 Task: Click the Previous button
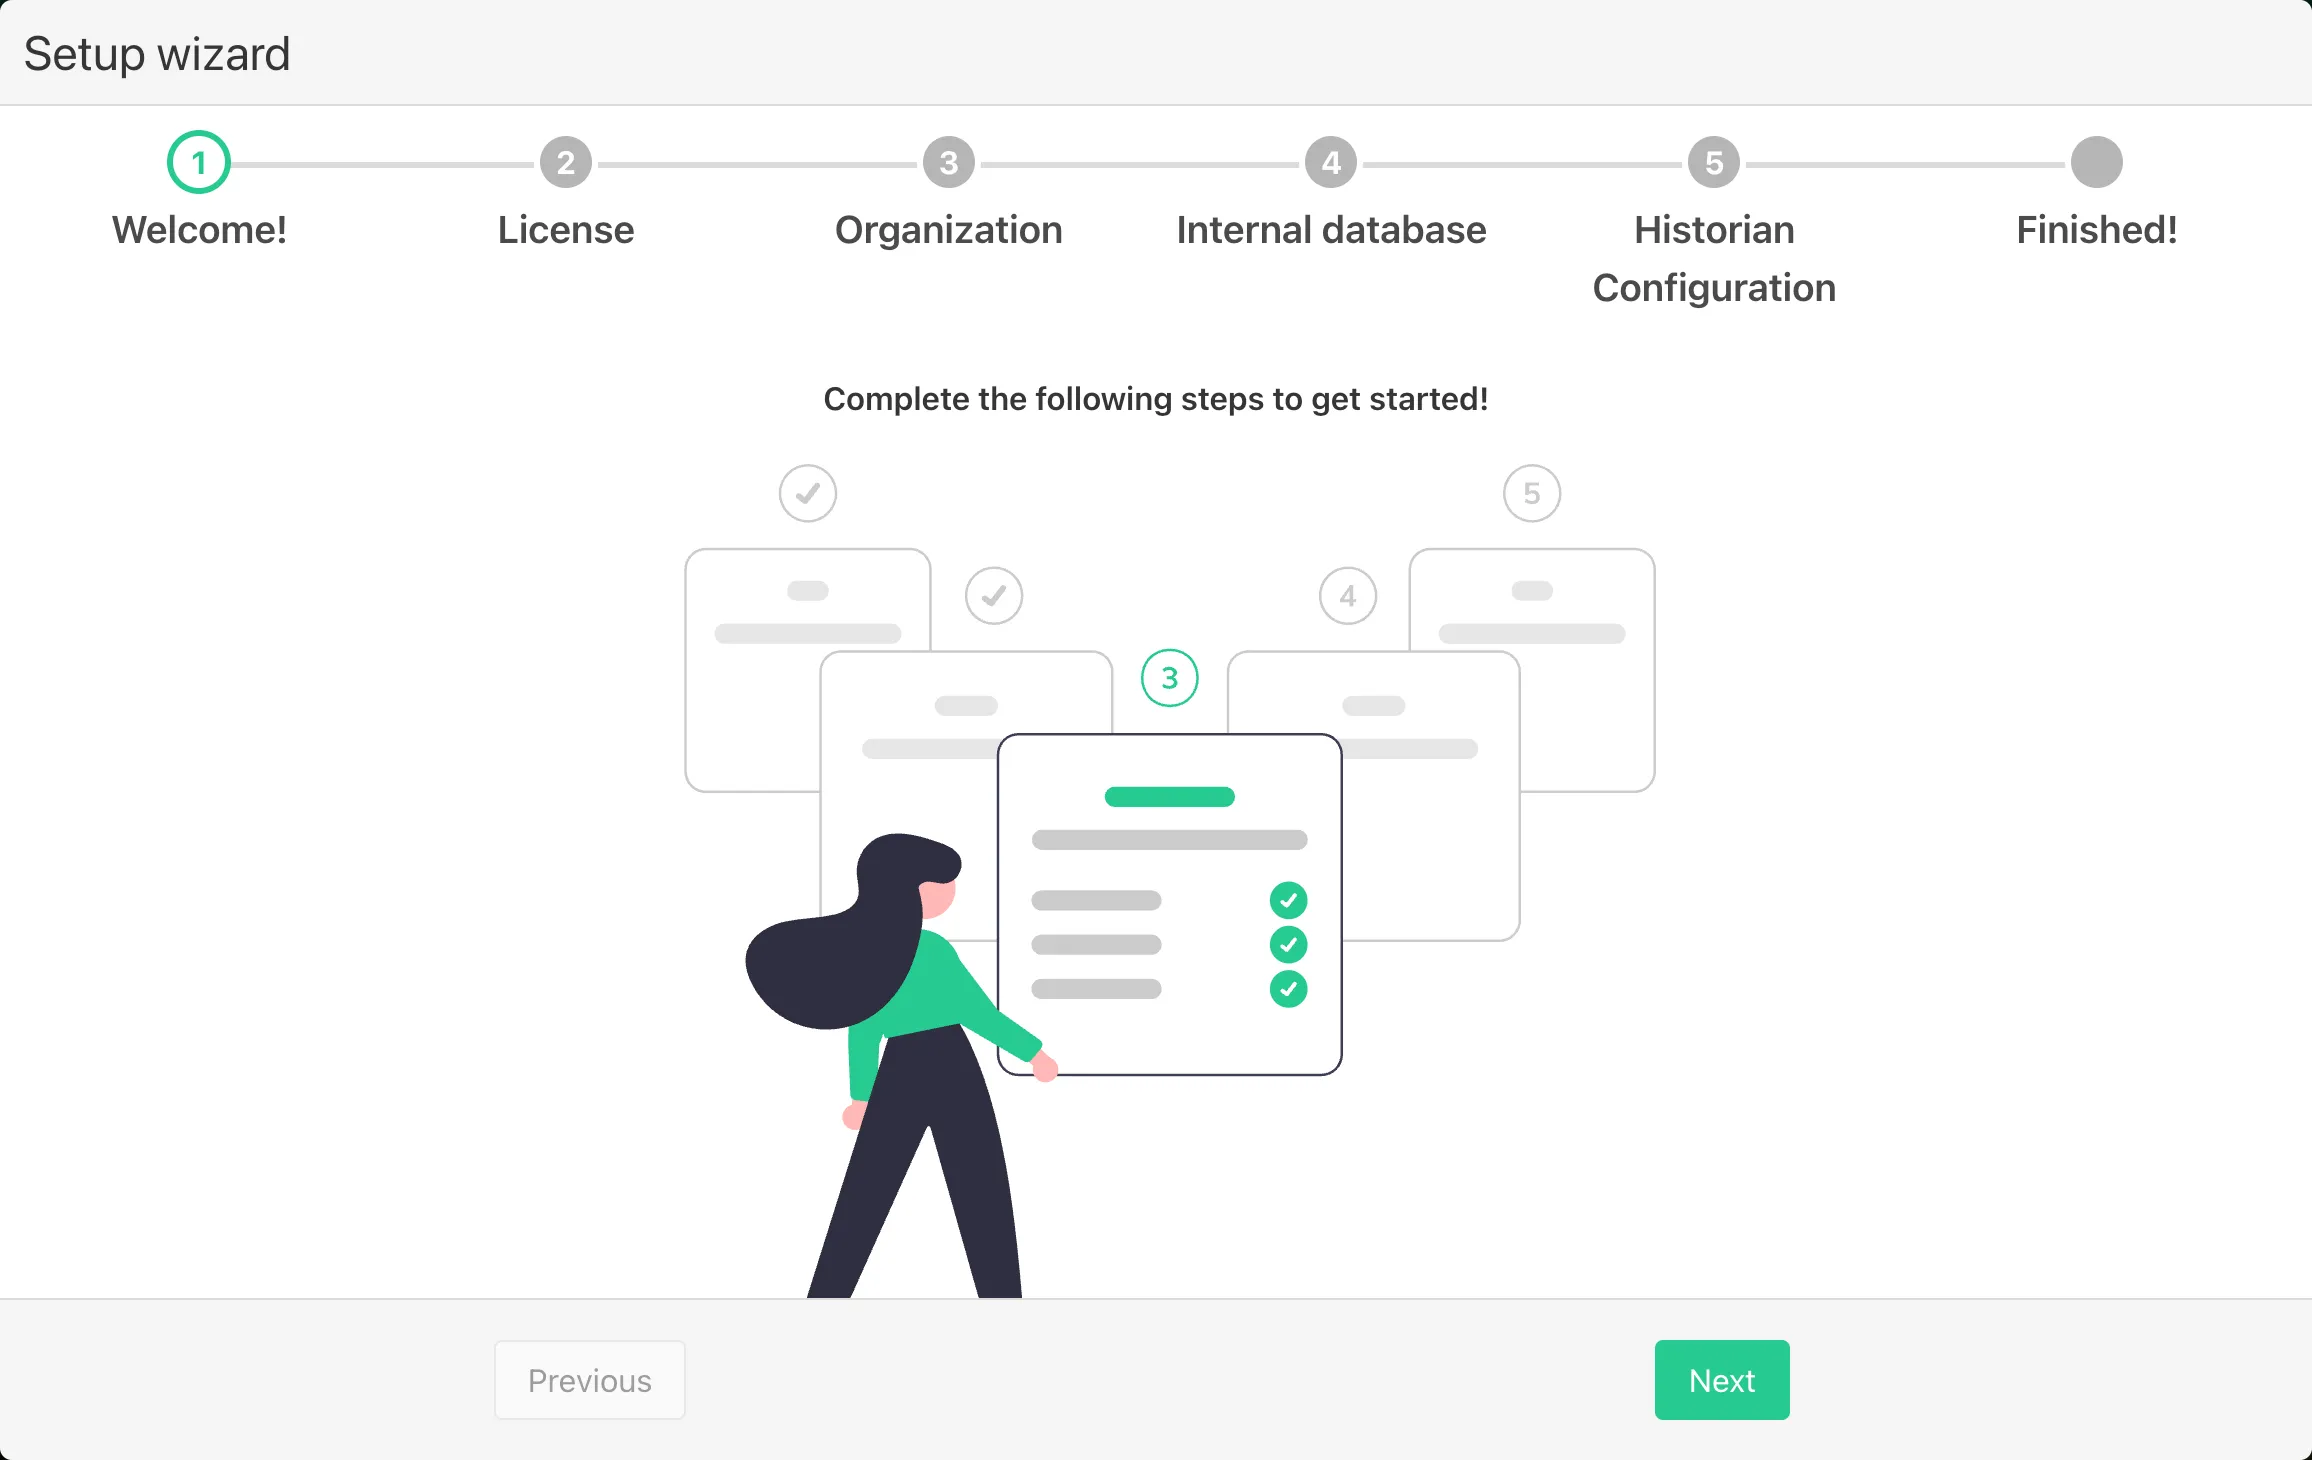(x=590, y=1380)
